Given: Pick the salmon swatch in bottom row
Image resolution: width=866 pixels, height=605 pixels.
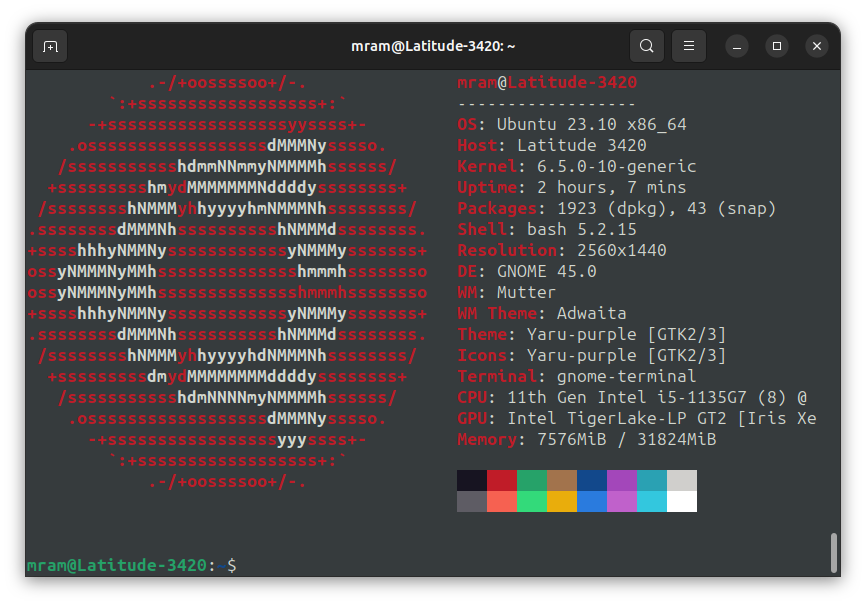Looking at the screenshot, I should 502,501.
